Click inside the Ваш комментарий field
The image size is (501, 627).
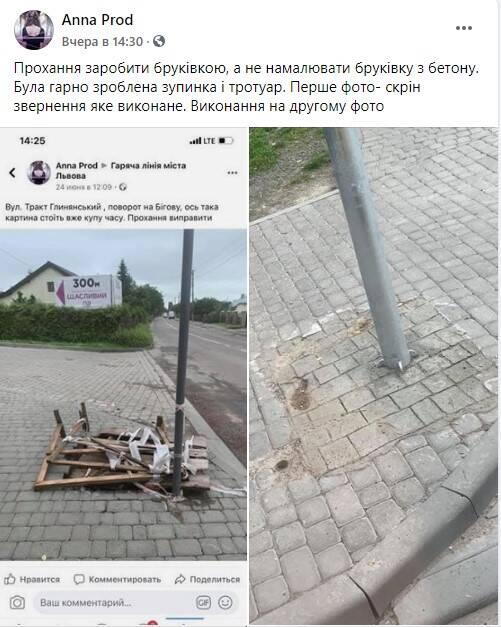pyautogui.click(x=113, y=602)
